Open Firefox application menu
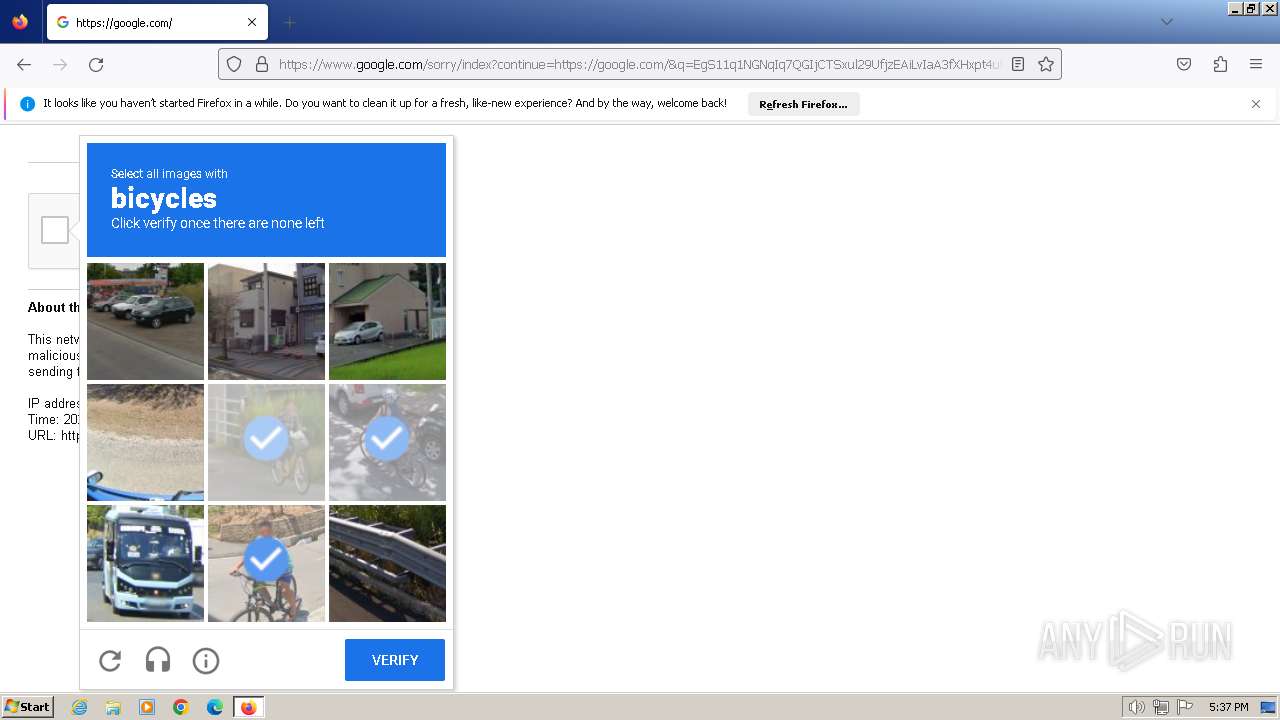The height and width of the screenshot is (720, 1280). [x=1256, y=64]
